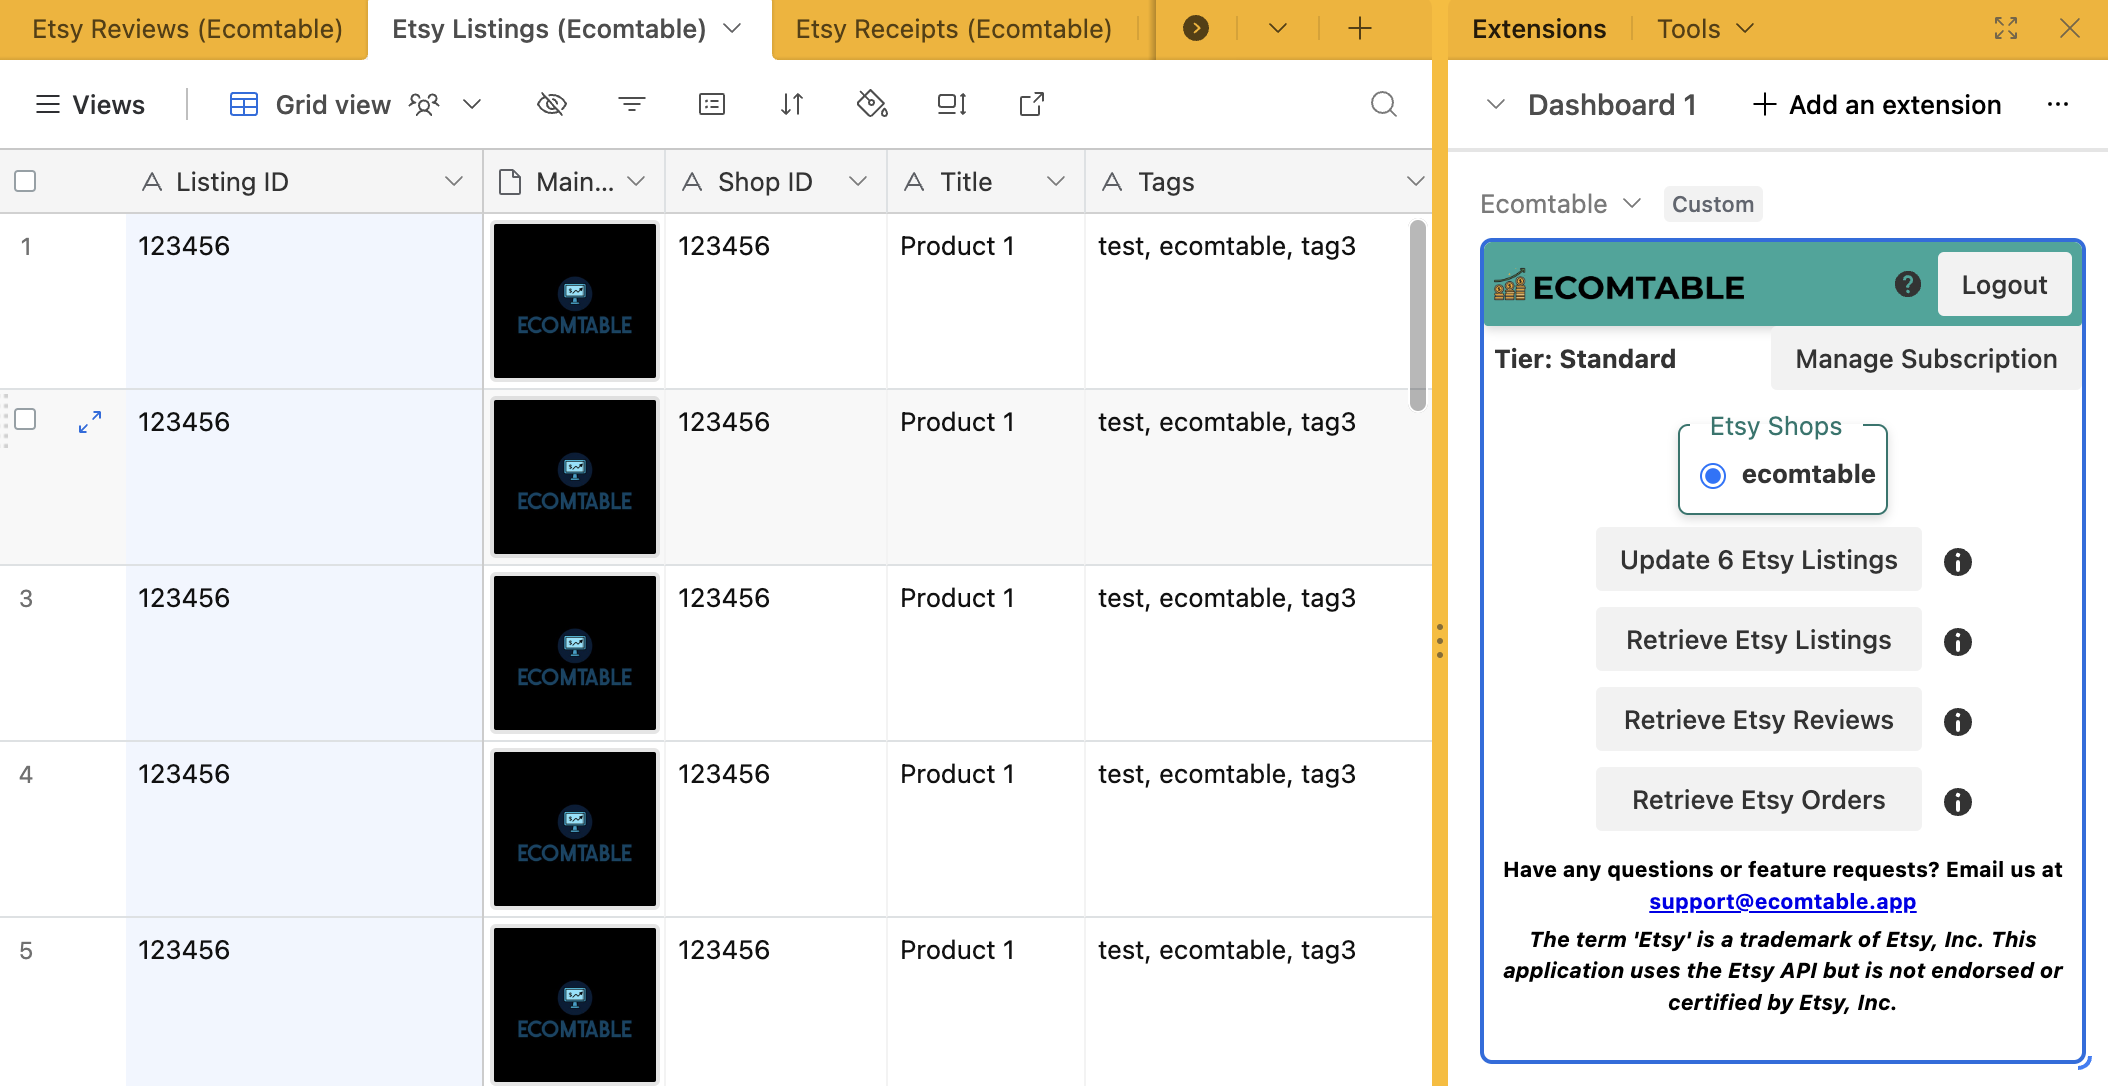Open the dashboard three-dots menu
The width and height of the screenshot is (2108, 1086).
pyautogui.click(x=2058, y=104)
